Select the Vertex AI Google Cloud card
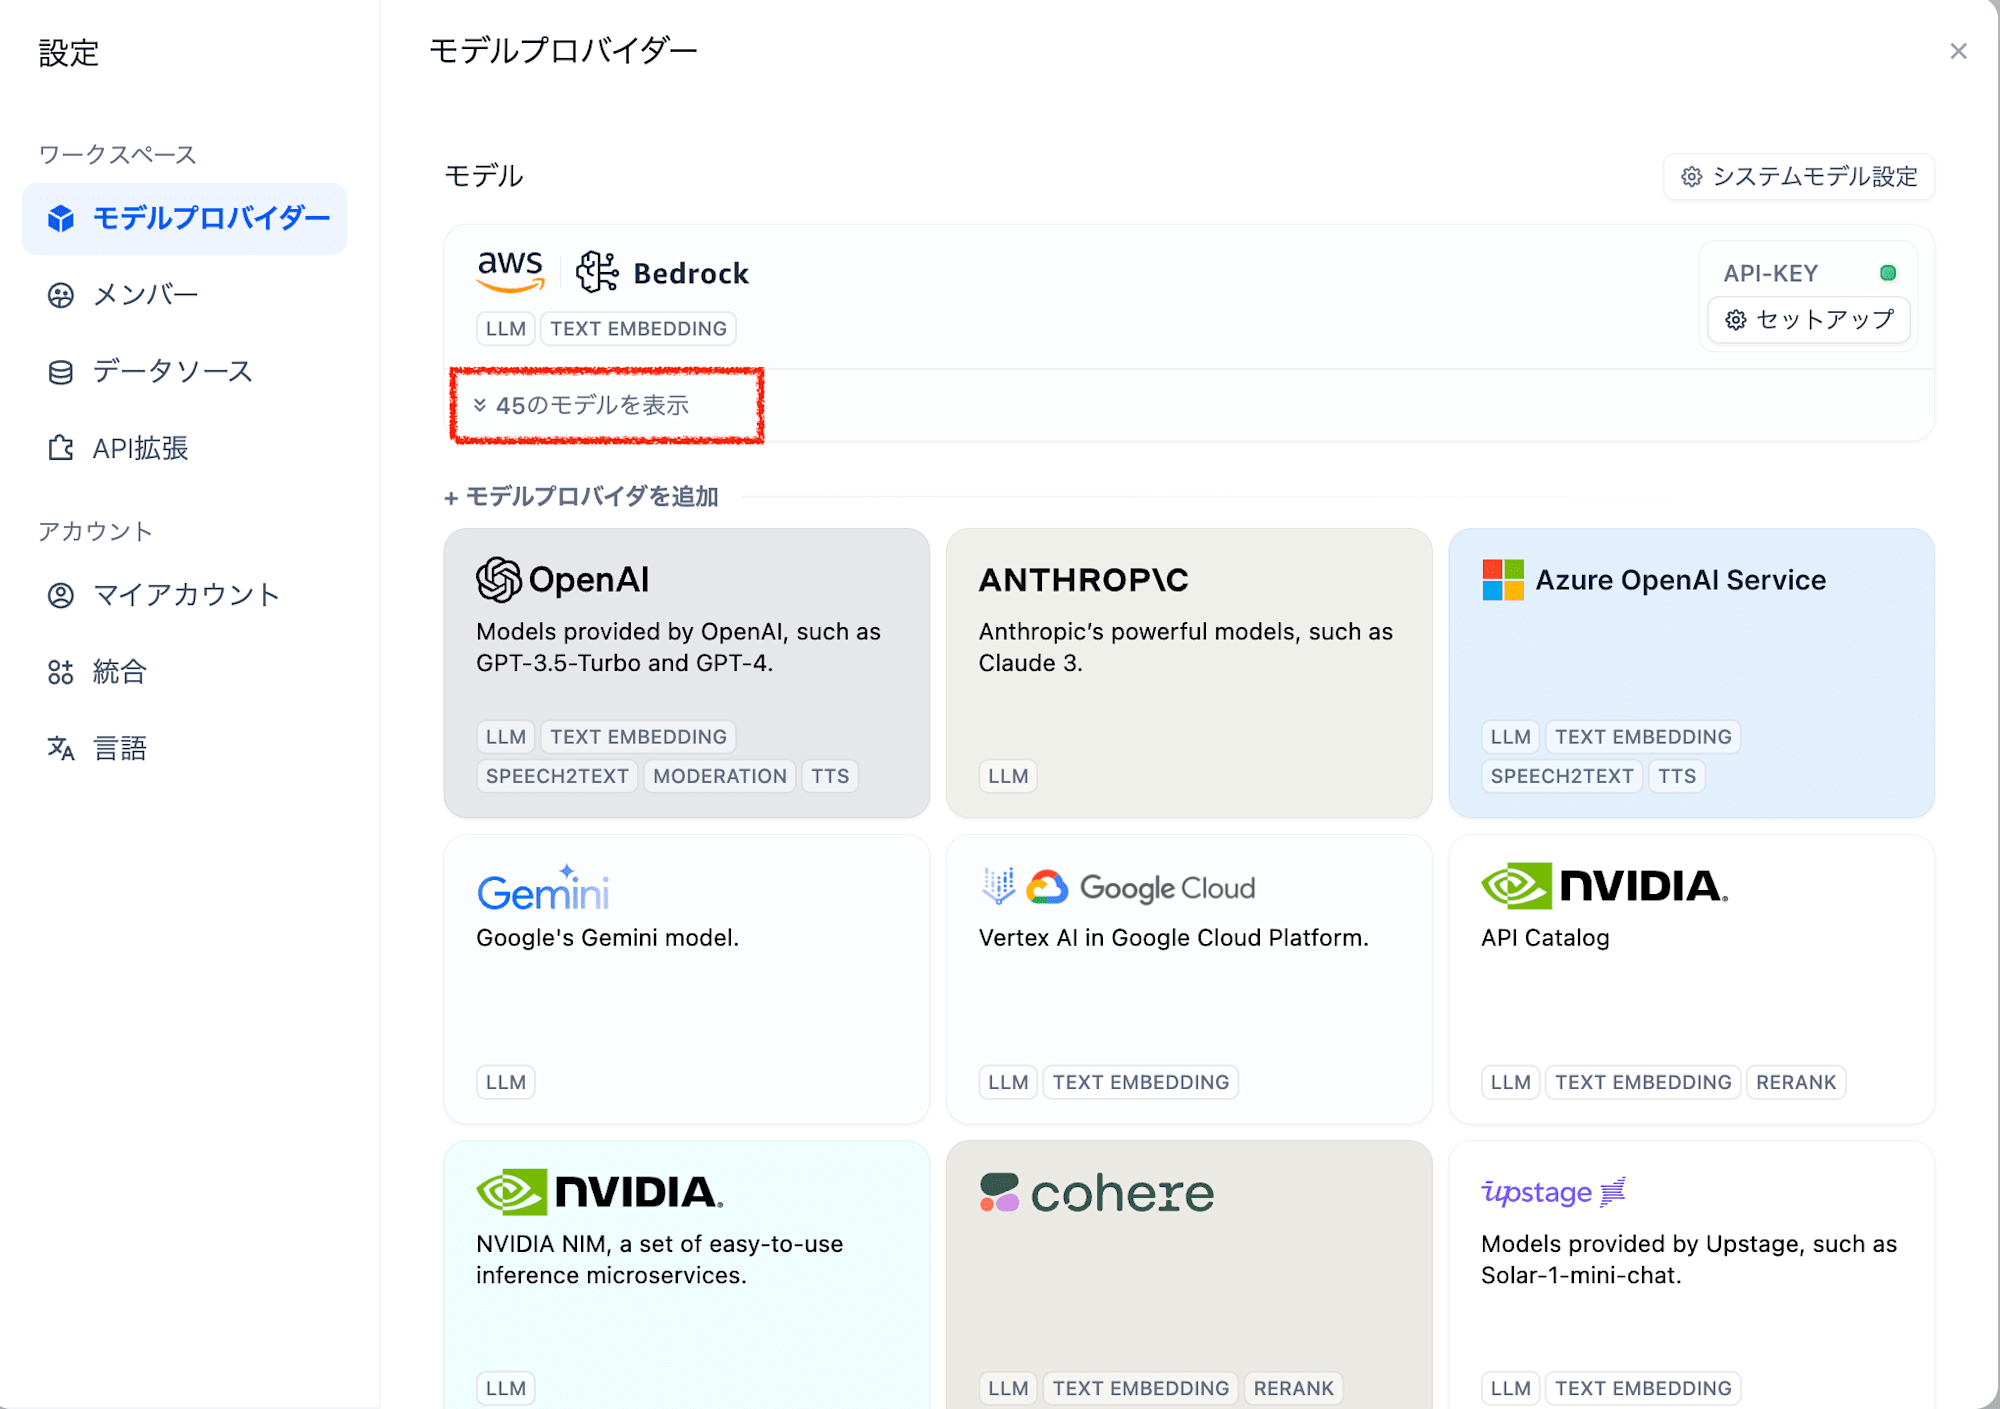The width and height of the screenshot is (2000, 1409). click(1189, 979)
